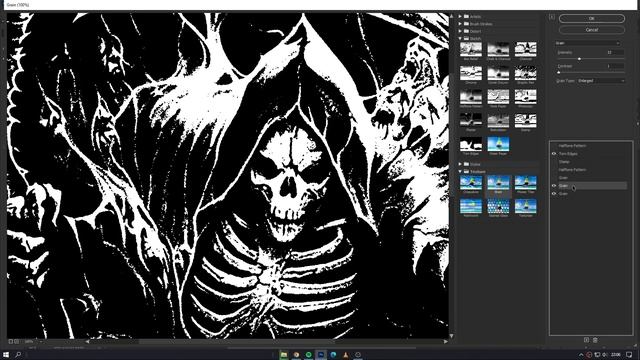Hide the bottom Grain effect layer
640x360 pixels.
coord(554,193)
